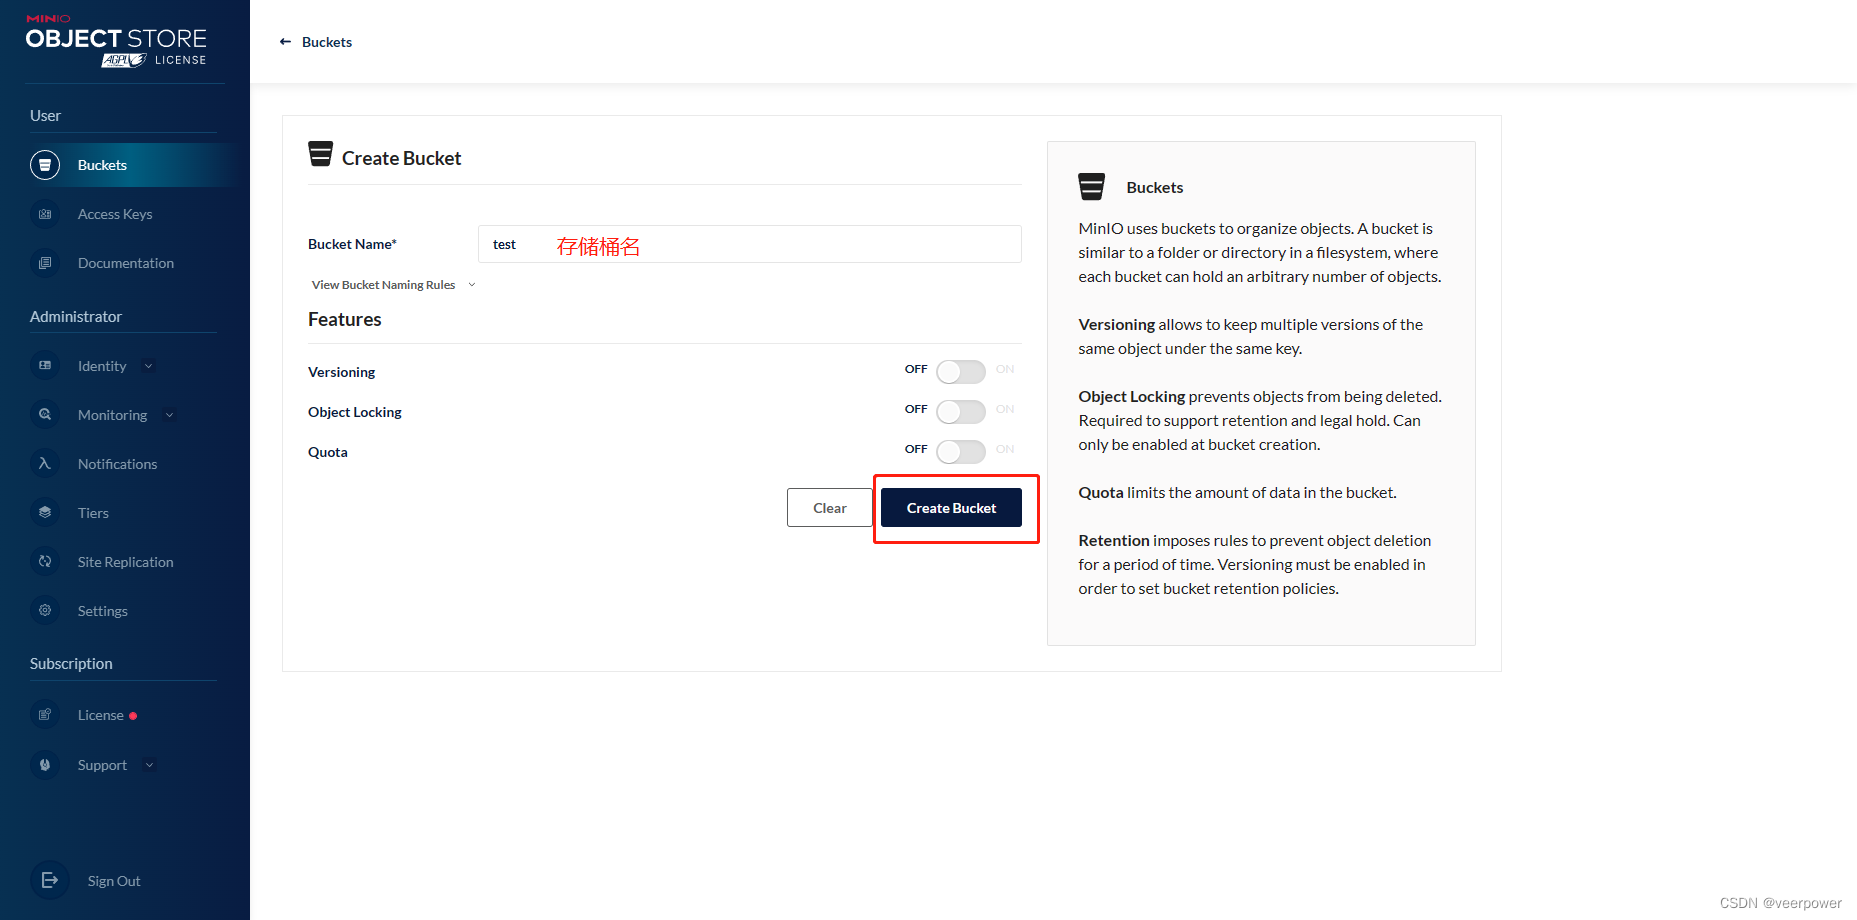
Task: Open the Documentation menu item
Action: [125, 263]
